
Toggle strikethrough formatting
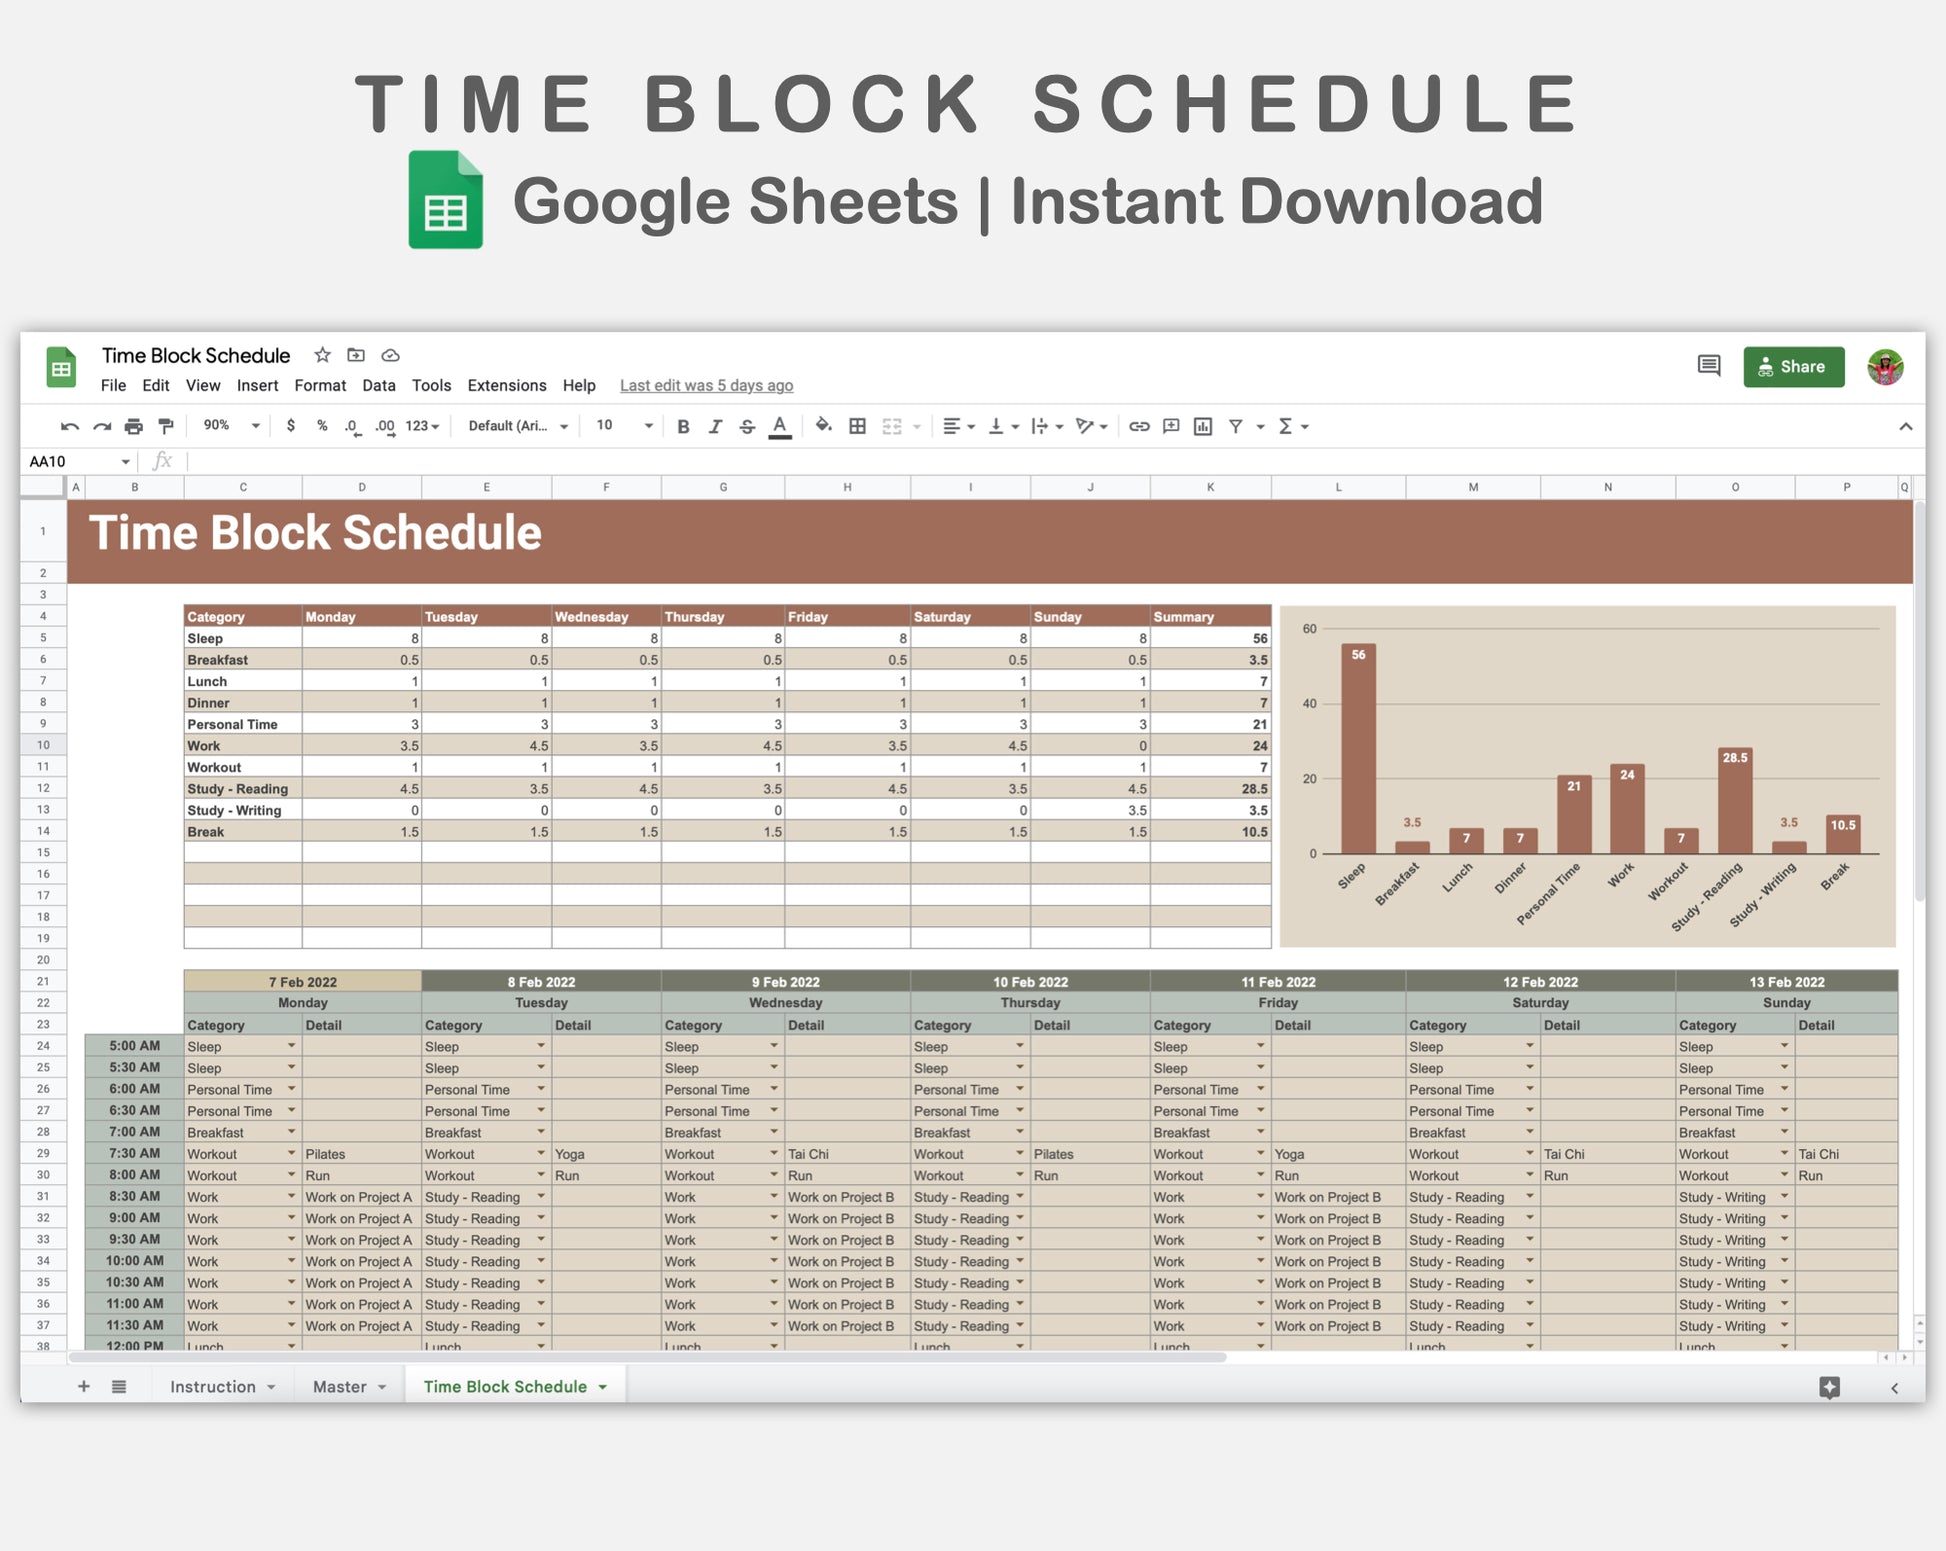(747, 426)
